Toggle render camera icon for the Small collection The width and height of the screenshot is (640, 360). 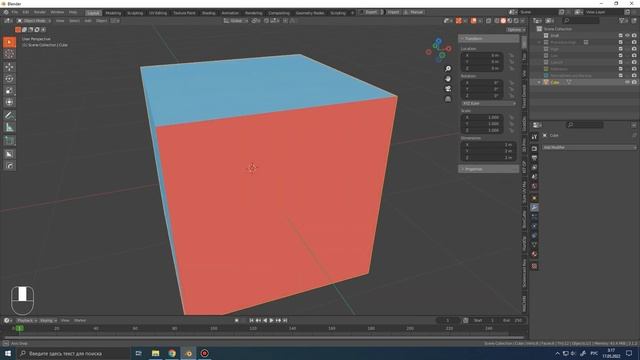[x=634, y=36]
